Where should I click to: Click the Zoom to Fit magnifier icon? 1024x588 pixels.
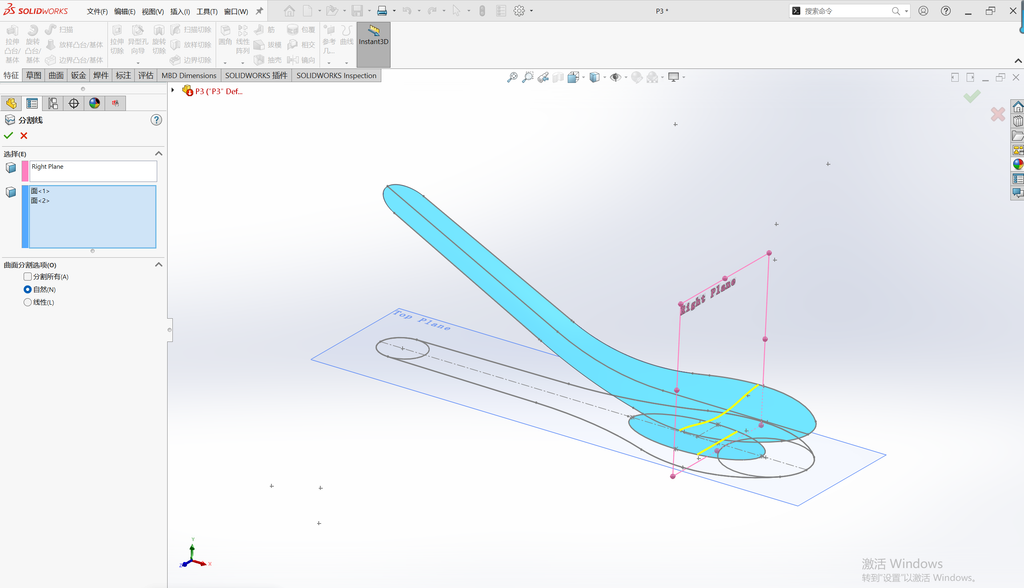(512, 77)
